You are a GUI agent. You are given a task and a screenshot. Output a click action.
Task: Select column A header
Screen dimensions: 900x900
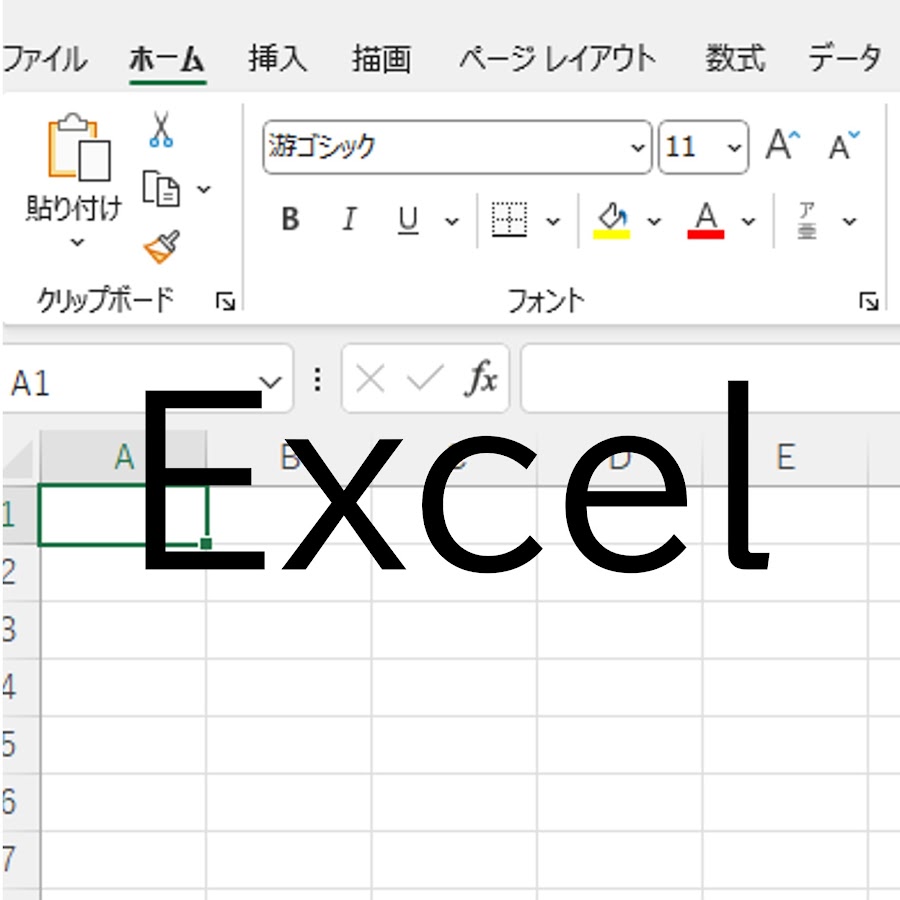(x=123, y=457)
